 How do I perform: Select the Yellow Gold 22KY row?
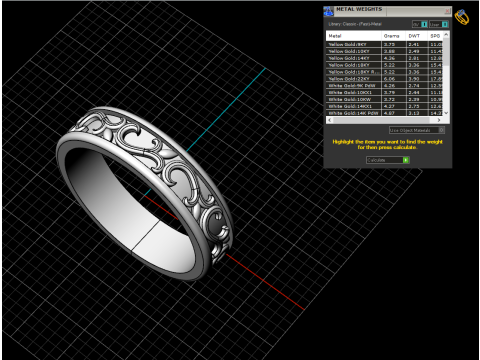click(384, 79)
